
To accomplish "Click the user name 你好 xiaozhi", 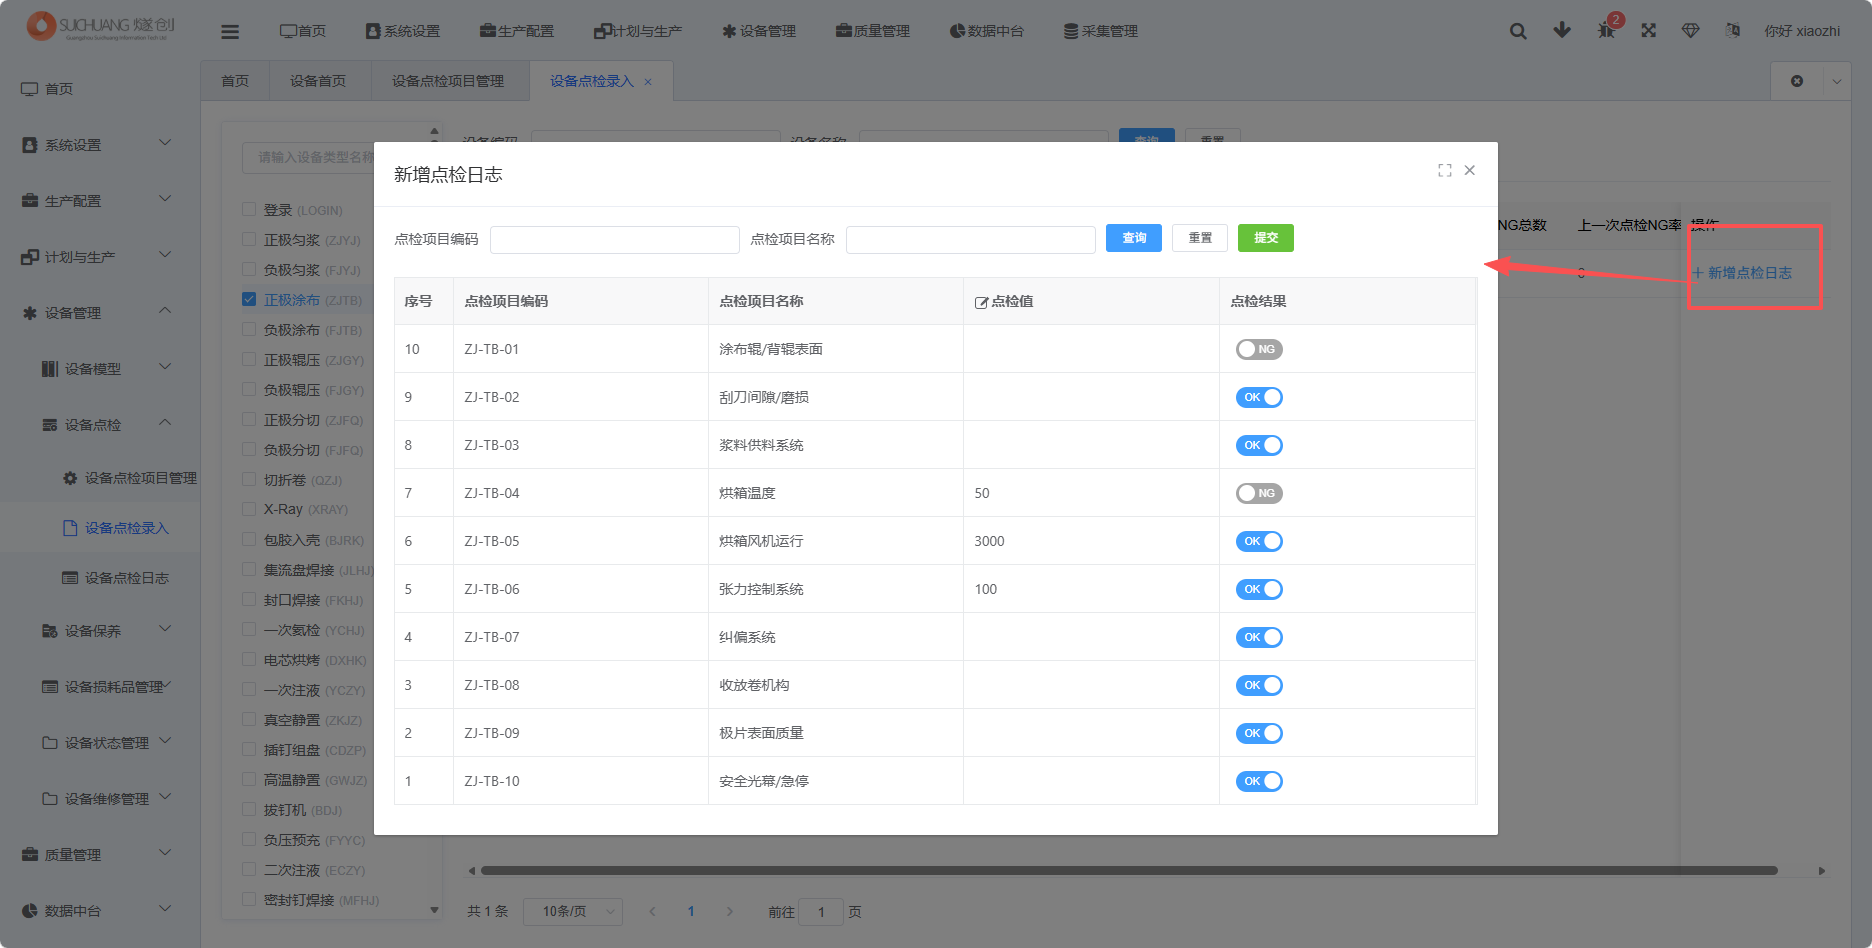I will pos(1802,31).
